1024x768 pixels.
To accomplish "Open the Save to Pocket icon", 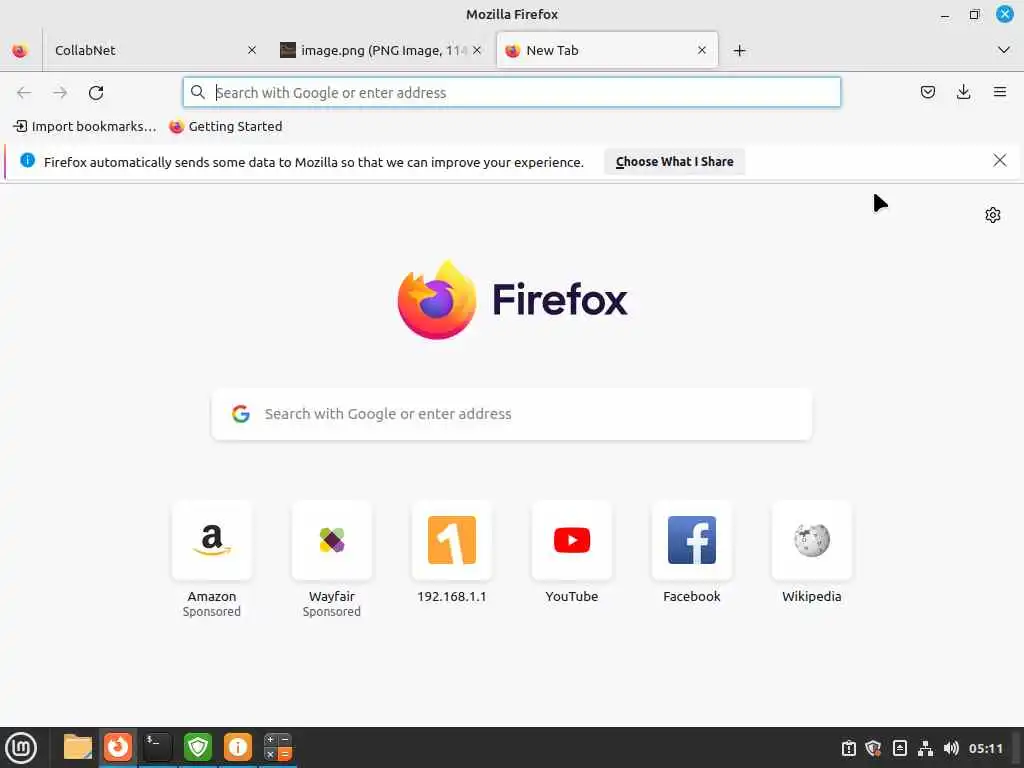I will click(927, 92).
